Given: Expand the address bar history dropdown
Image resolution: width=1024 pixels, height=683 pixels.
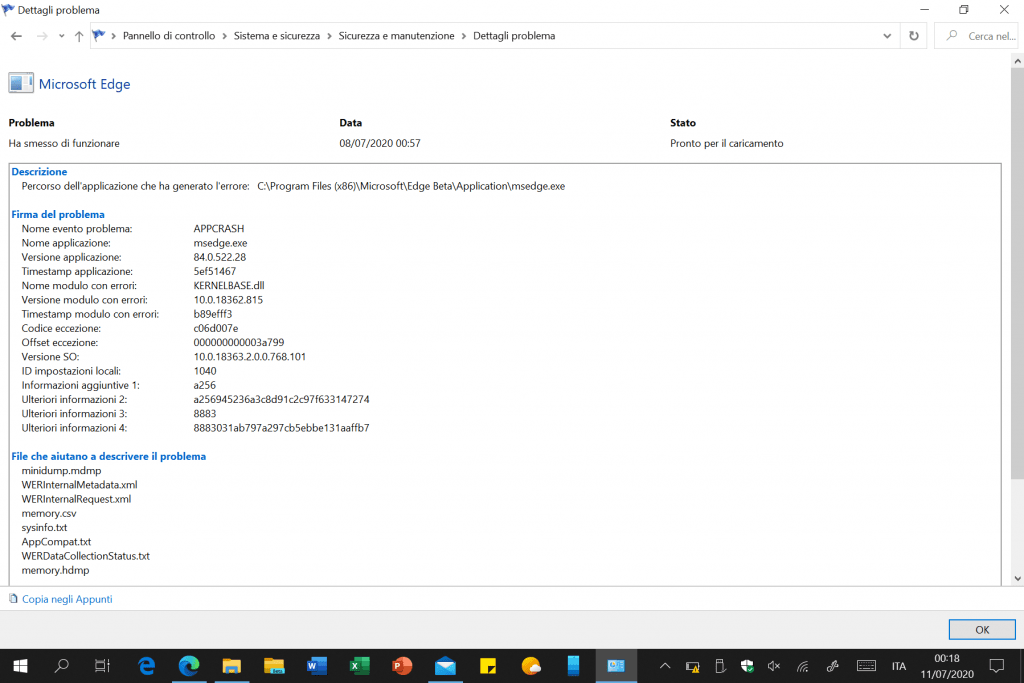Looking at the screenshot, I should pos(888,36).
